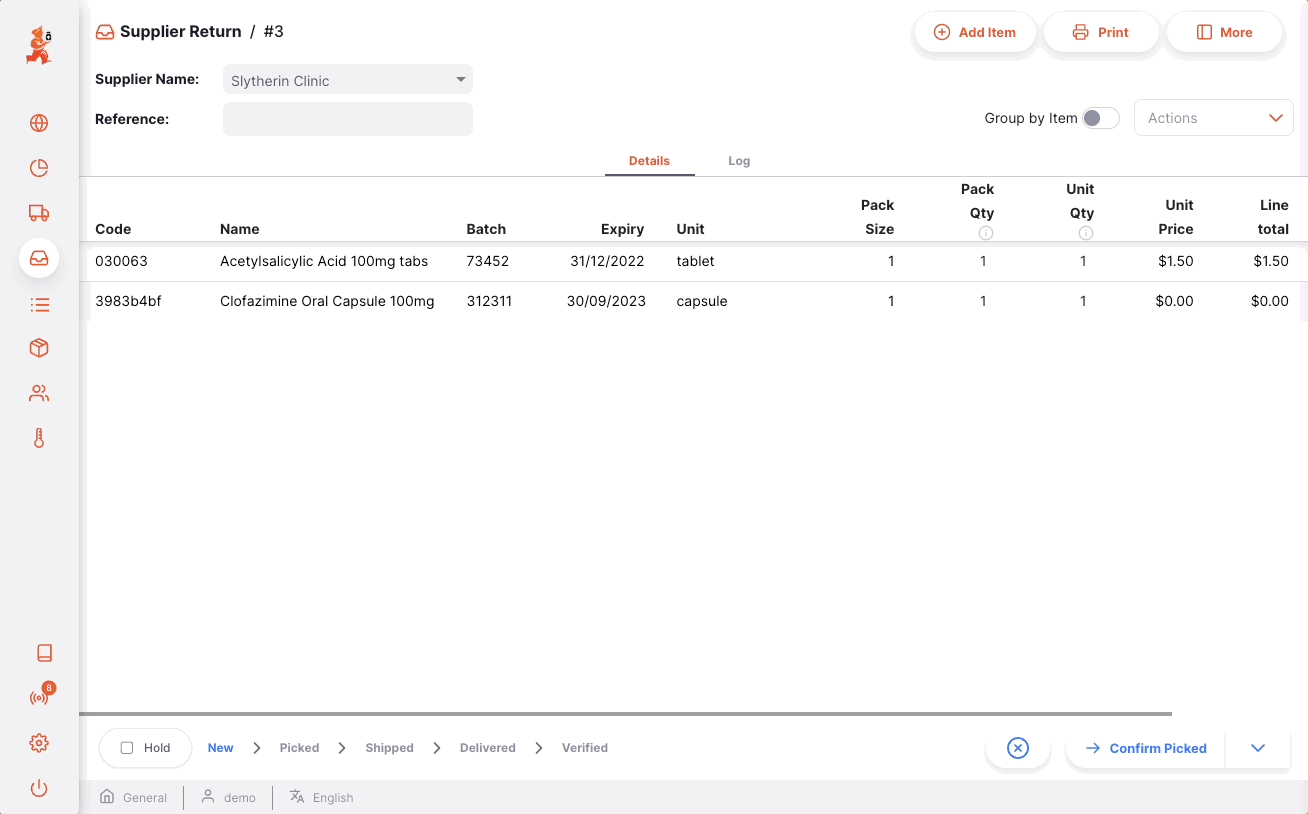Click into the Reference input field
This screenshot has width=1308, height=814.
point(347,119)
